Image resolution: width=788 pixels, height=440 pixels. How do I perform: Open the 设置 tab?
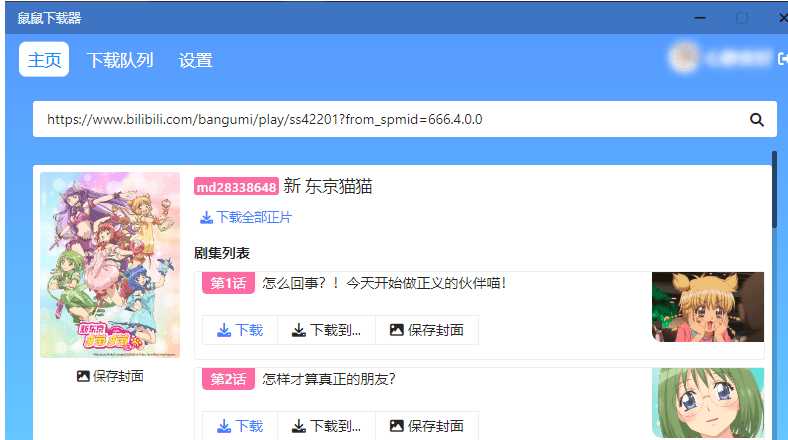tap(195, 60)
